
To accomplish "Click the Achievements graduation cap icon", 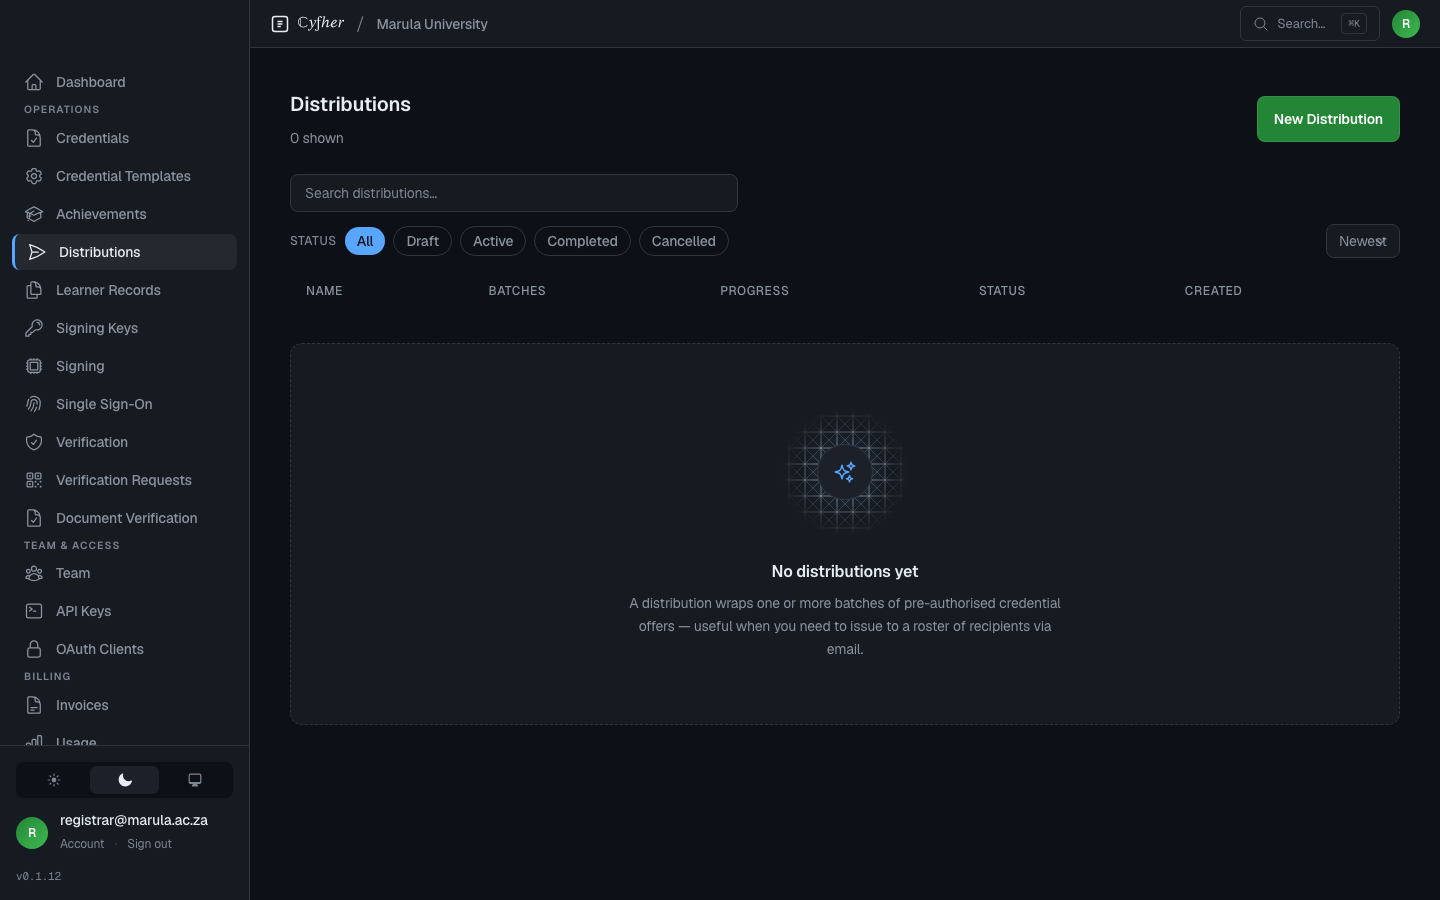I will 34,214.
